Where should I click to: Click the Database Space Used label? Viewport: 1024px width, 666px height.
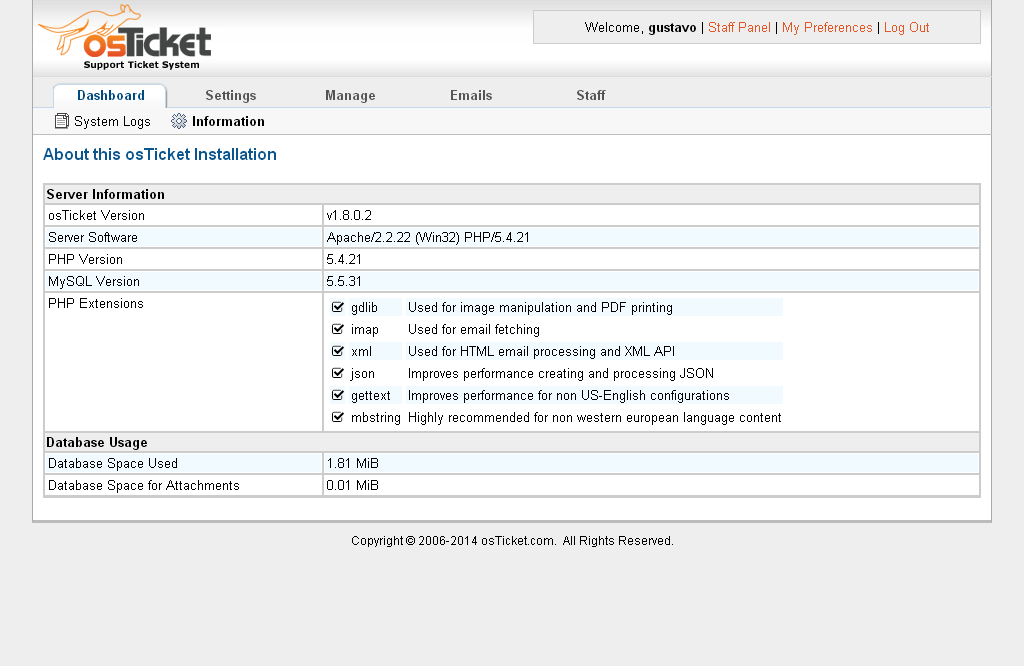pos(112,464)
